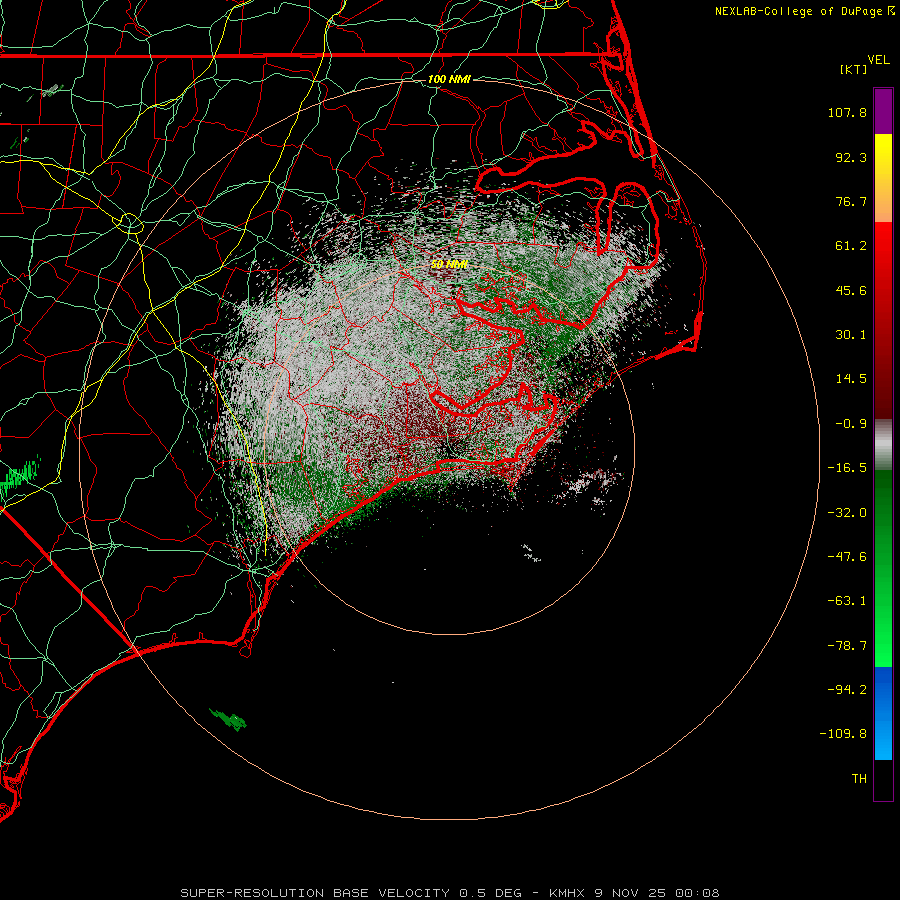Click the 100 NMI range ring label
900x900 pixels.
click(449, 79)
